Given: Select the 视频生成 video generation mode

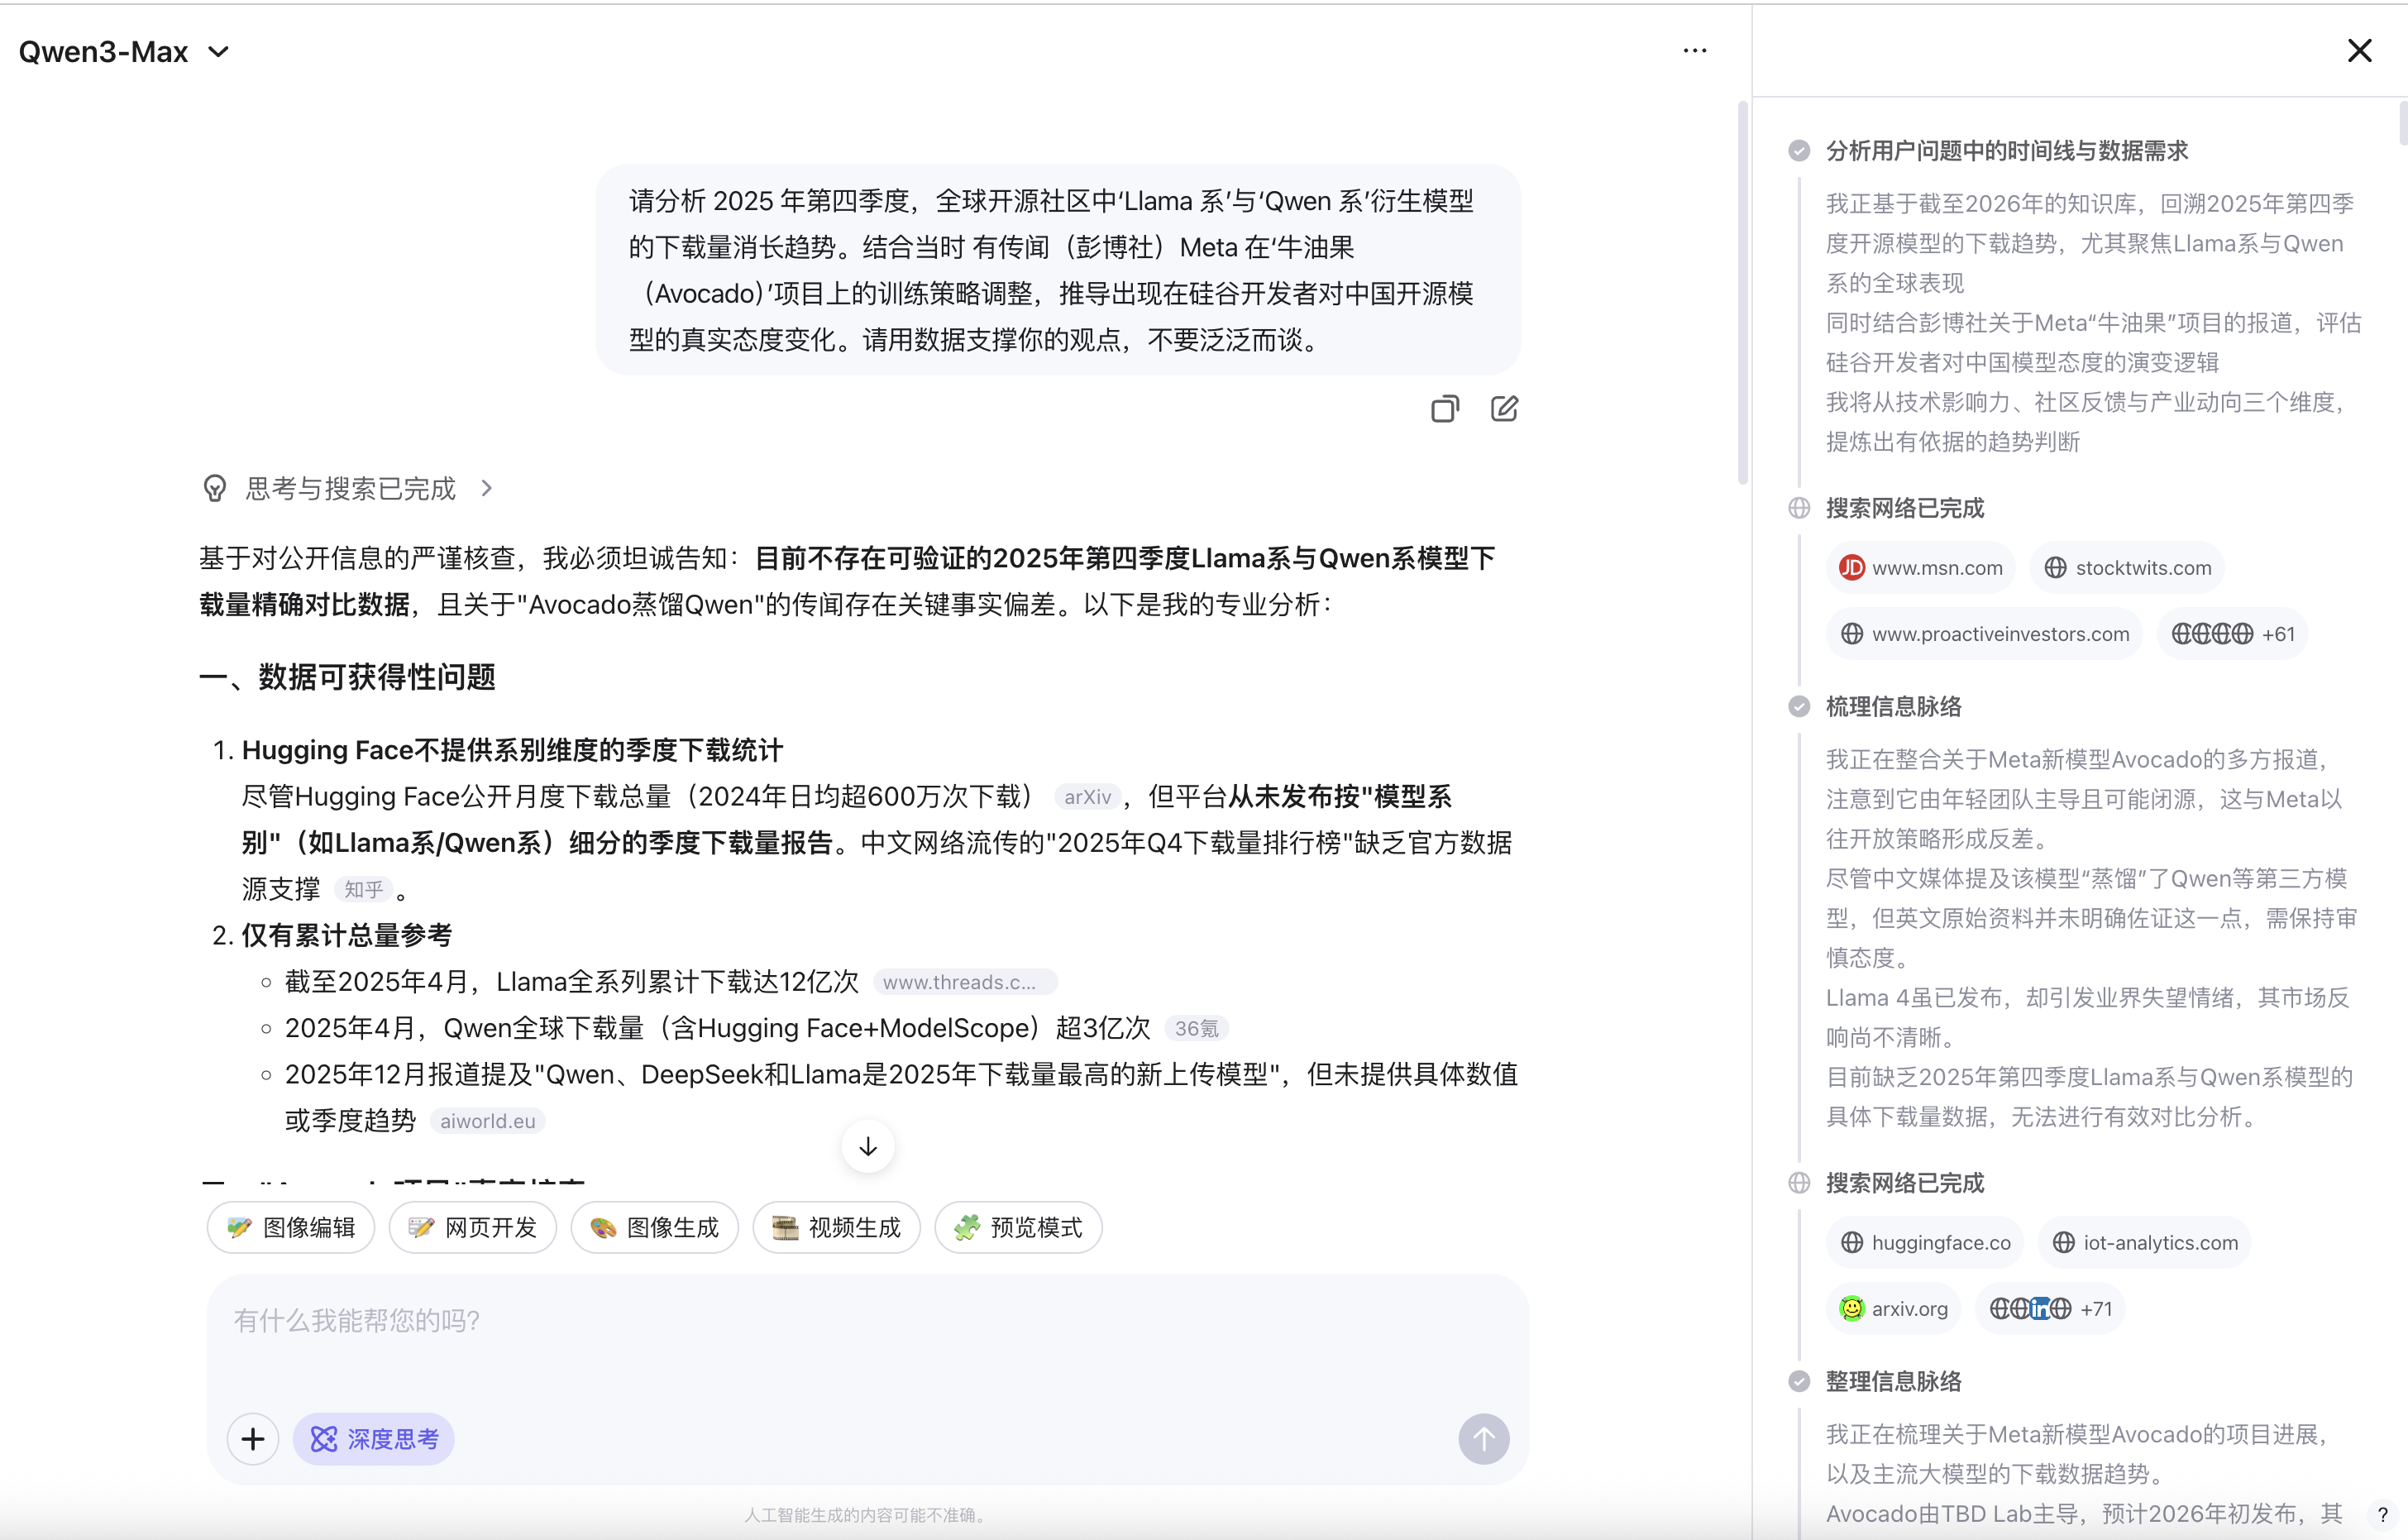Looking at the screenshot, I should click(836, 1228).
